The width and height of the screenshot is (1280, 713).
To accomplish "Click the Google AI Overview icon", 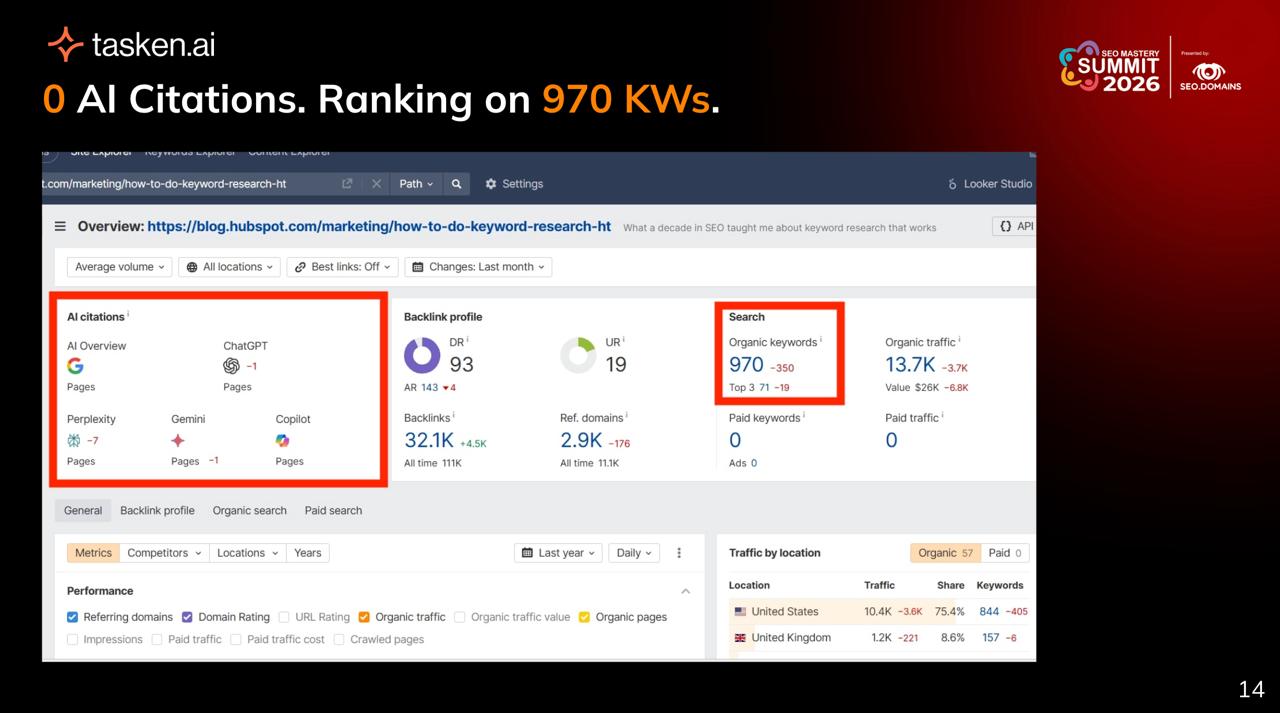I will [x=75, y=366].
